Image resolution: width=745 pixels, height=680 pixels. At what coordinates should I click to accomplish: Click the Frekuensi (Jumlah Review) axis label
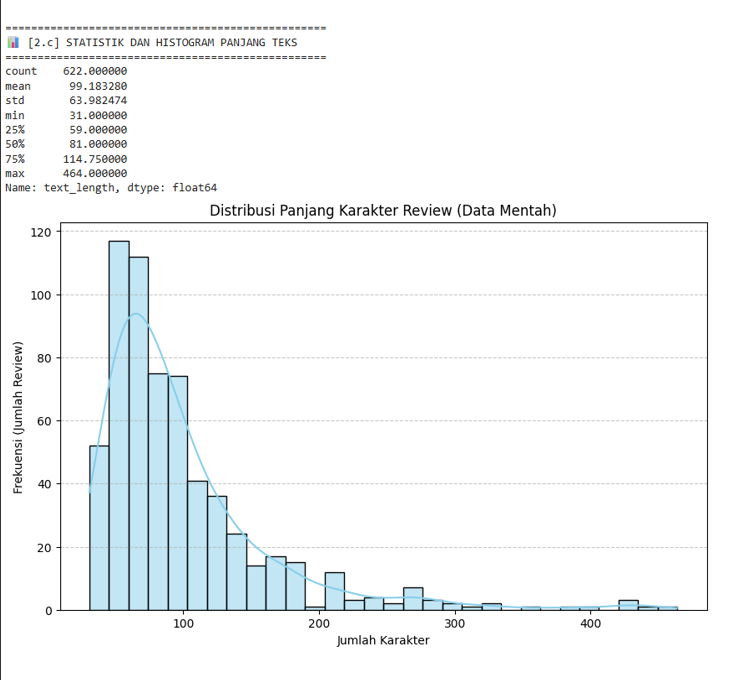point(18,417)
